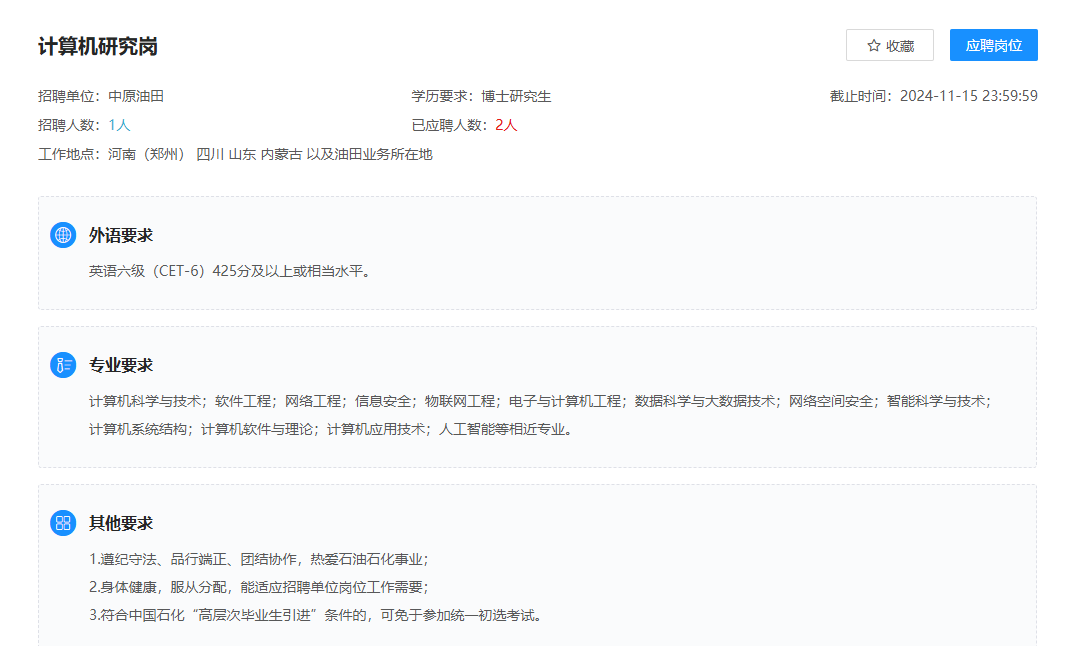Open the 中原油田 recruiting unit link

click(x=135, y=96)
